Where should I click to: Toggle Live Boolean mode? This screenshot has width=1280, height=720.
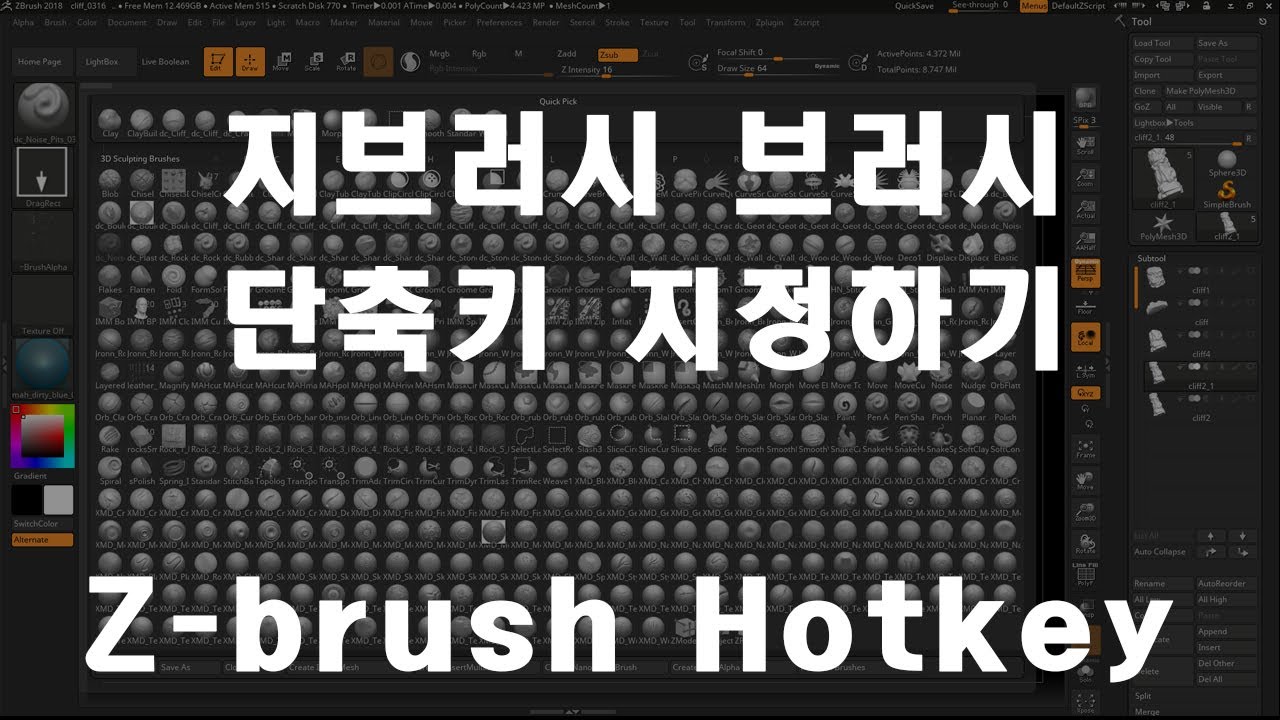tap(165, 62)
